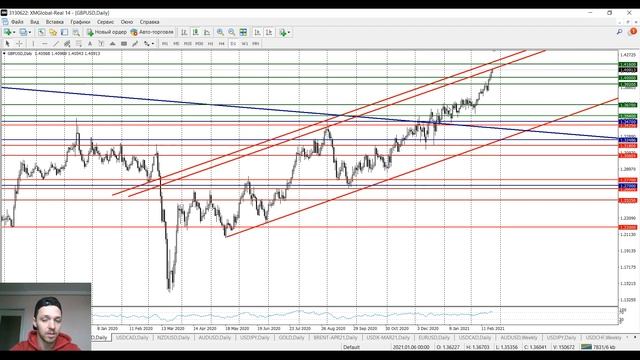Open the orange notification icon top right

coord(633,31)
